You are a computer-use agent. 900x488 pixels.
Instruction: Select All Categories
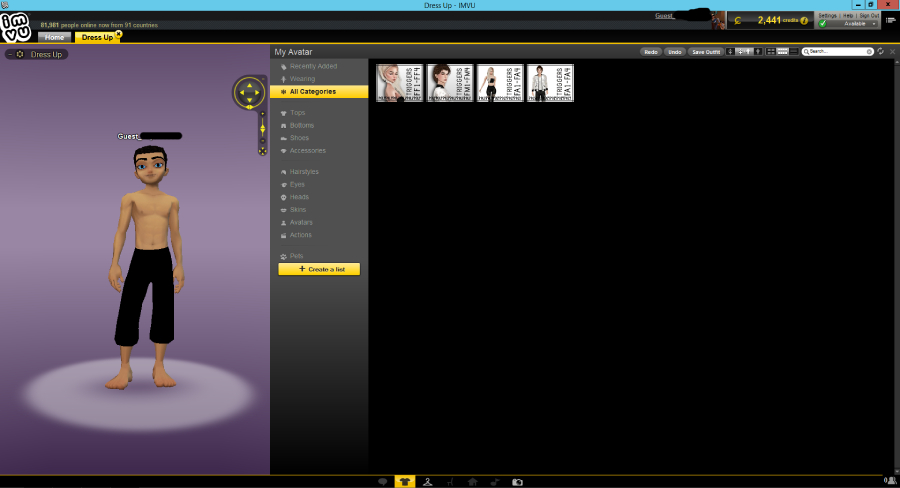[319, 91]
